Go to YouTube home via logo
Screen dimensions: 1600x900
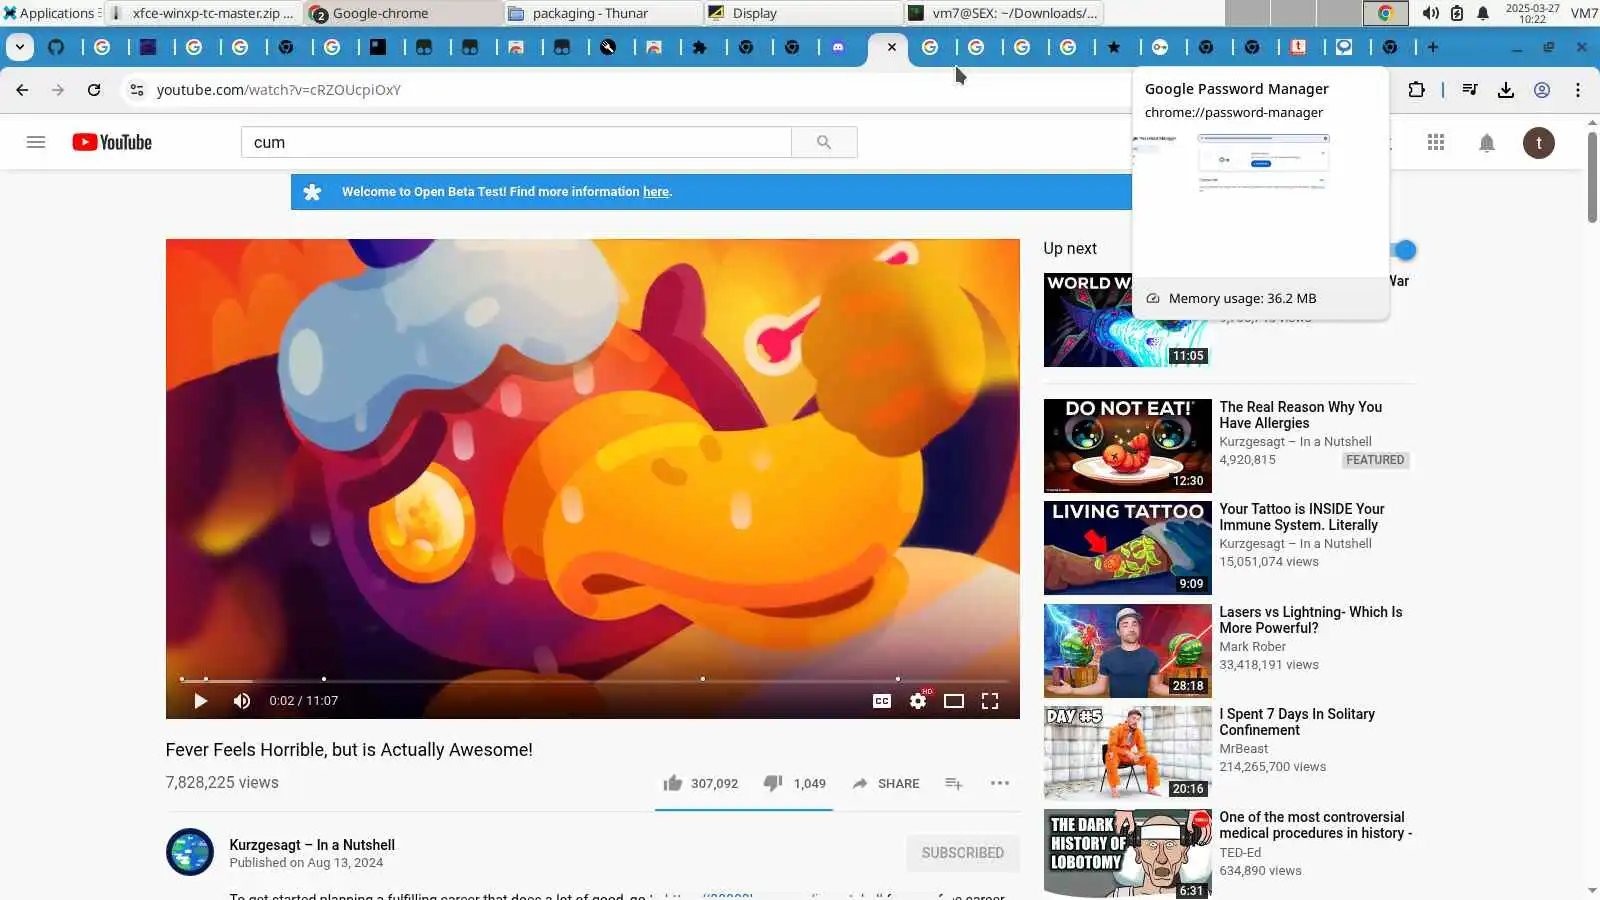[112, 142]
